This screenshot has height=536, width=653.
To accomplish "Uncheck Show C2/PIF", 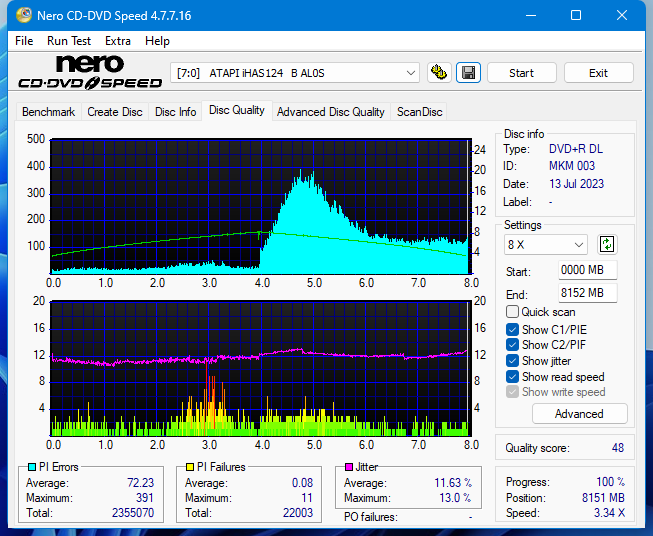I will pyautogui.click(x=512, y=345).
